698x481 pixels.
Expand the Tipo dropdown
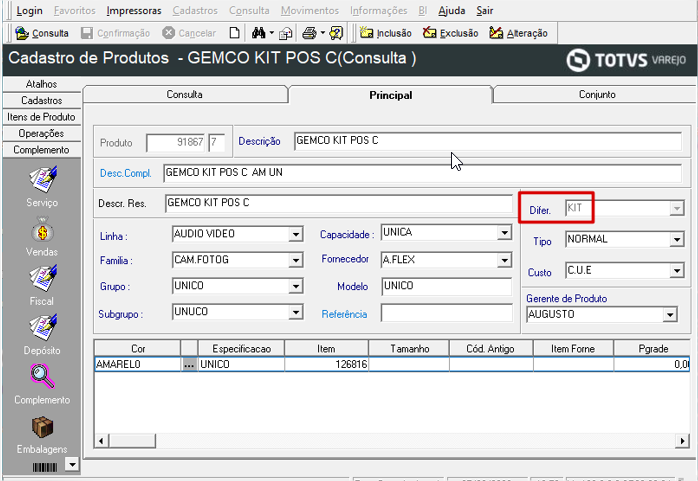677,240
